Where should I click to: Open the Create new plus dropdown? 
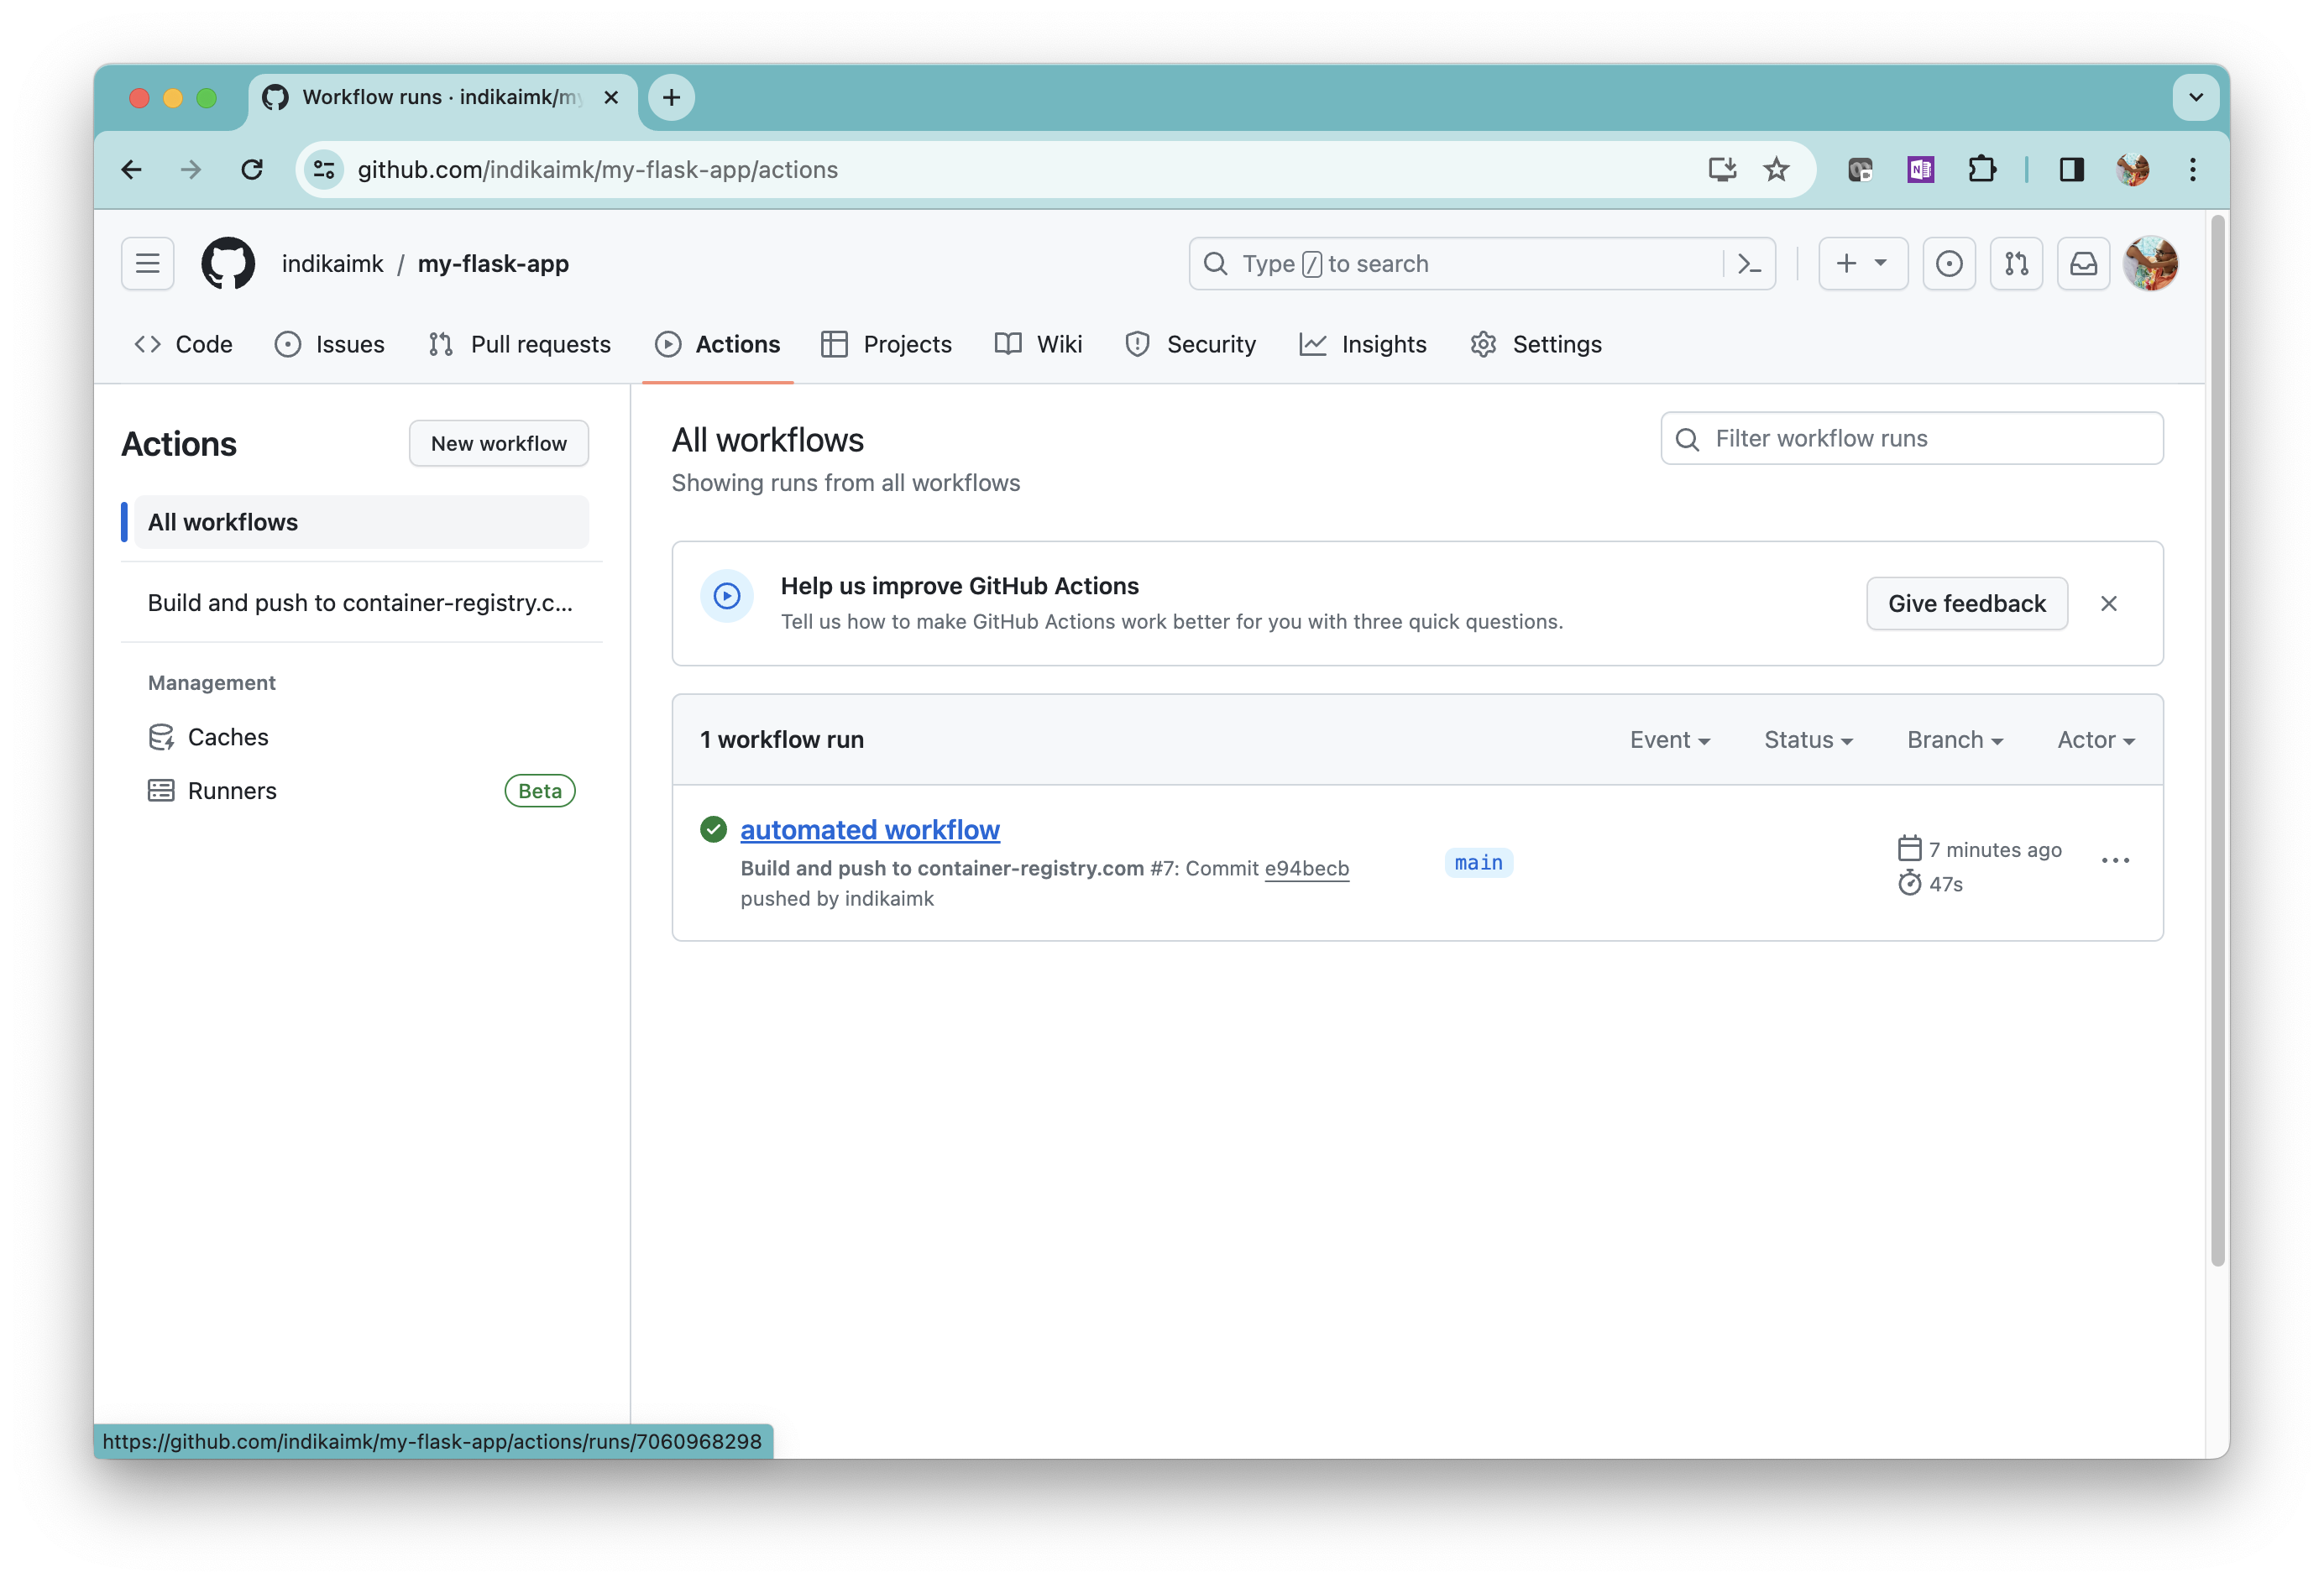pyautogui.click(x=1862, y=264)
